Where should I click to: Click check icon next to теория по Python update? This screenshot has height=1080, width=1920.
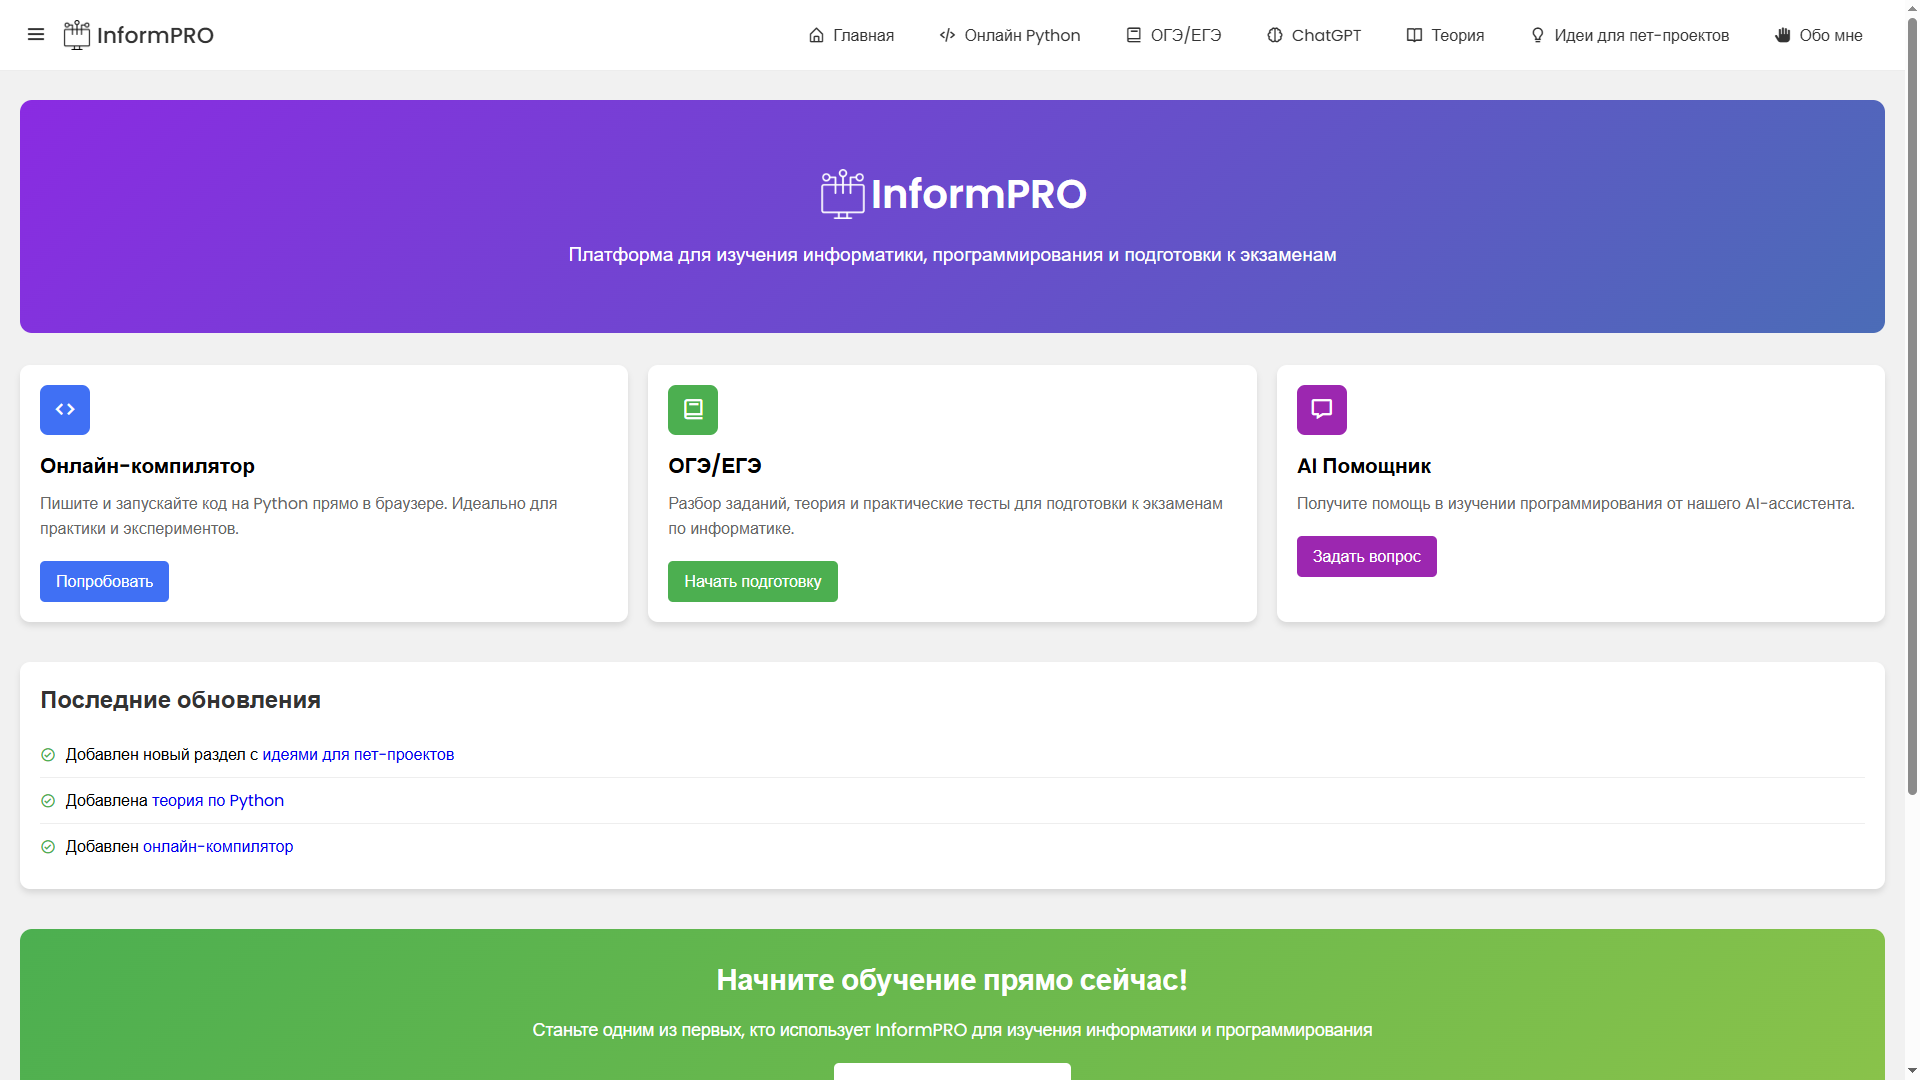tap(48, 801)
